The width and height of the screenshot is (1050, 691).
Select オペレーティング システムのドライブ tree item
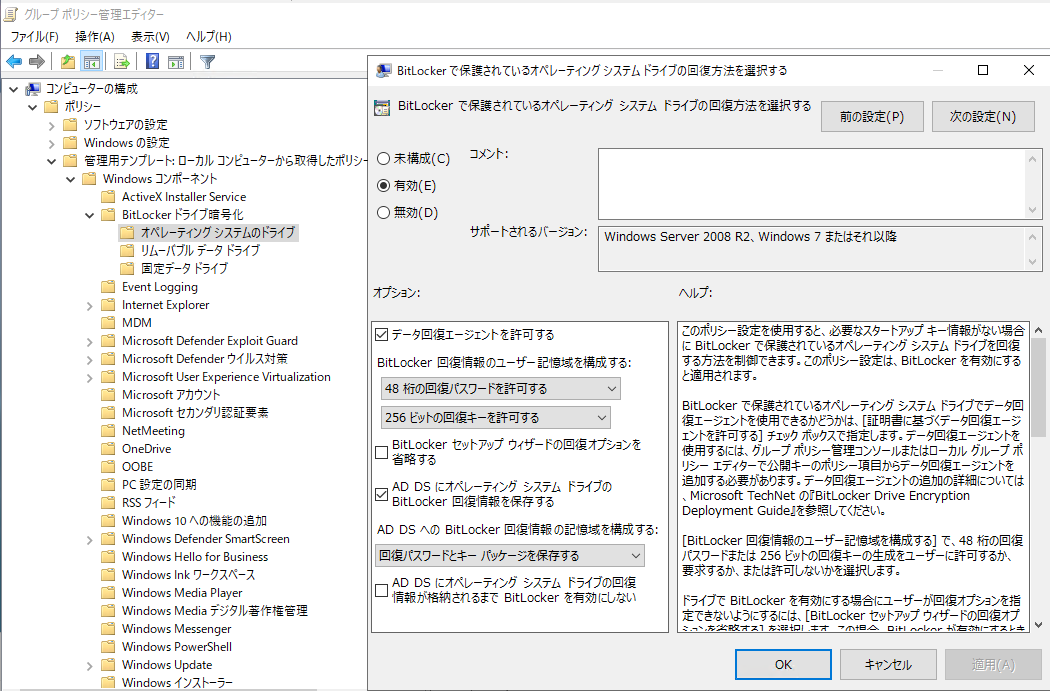218,232
